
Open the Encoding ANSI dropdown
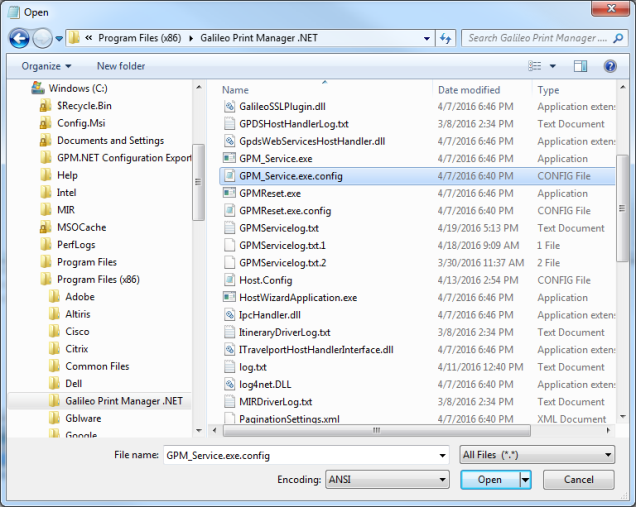[x=387, y=480]
